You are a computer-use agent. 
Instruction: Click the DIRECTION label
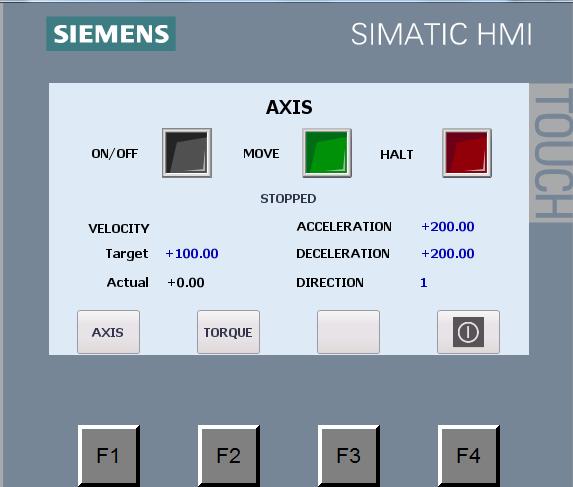coord(330,282)
